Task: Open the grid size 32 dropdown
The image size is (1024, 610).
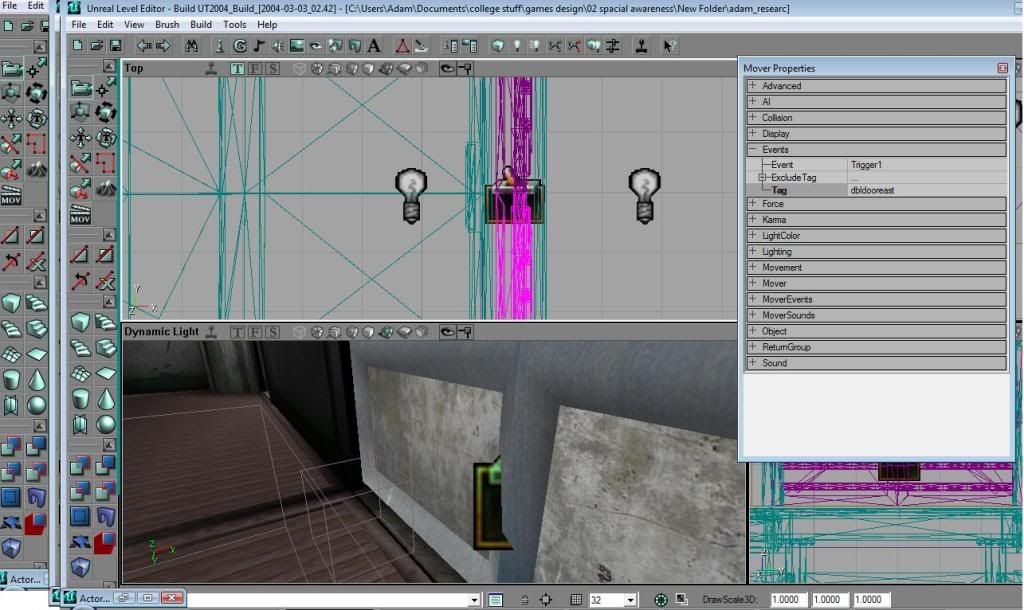Action: tap(630, 599)
